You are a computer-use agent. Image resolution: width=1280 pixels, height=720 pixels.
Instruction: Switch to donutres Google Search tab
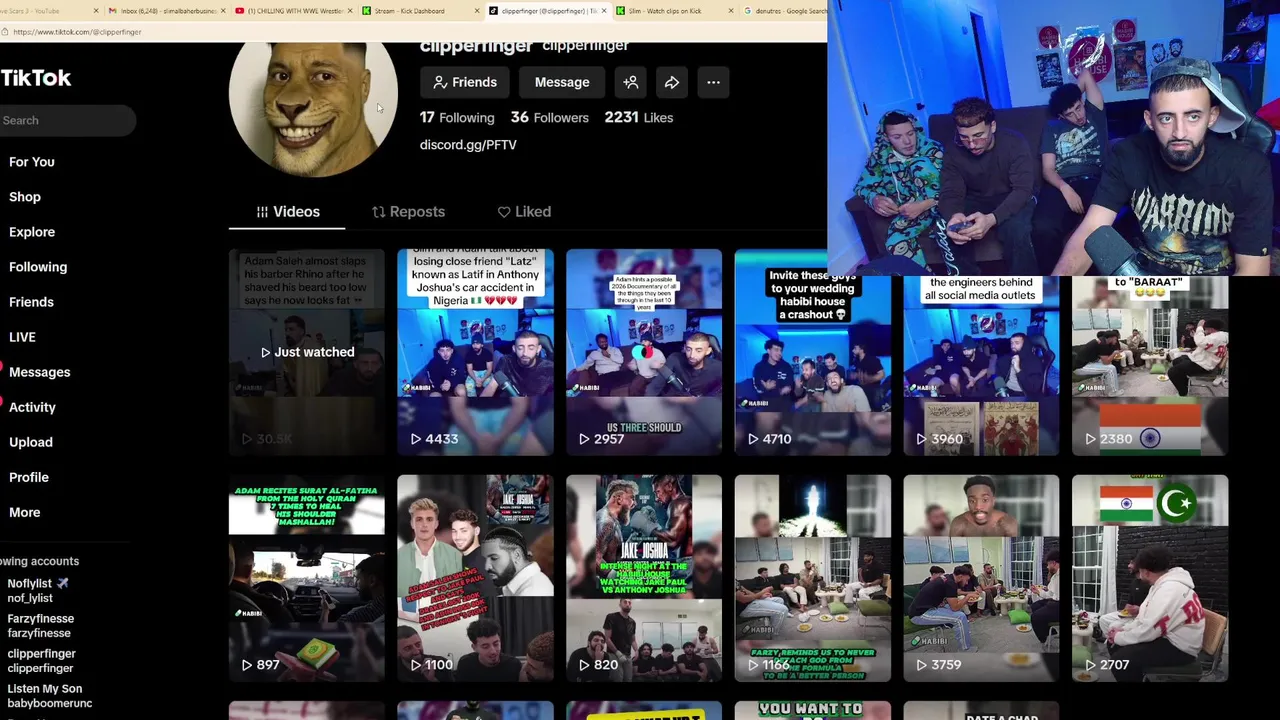click(x=785, y=11)
